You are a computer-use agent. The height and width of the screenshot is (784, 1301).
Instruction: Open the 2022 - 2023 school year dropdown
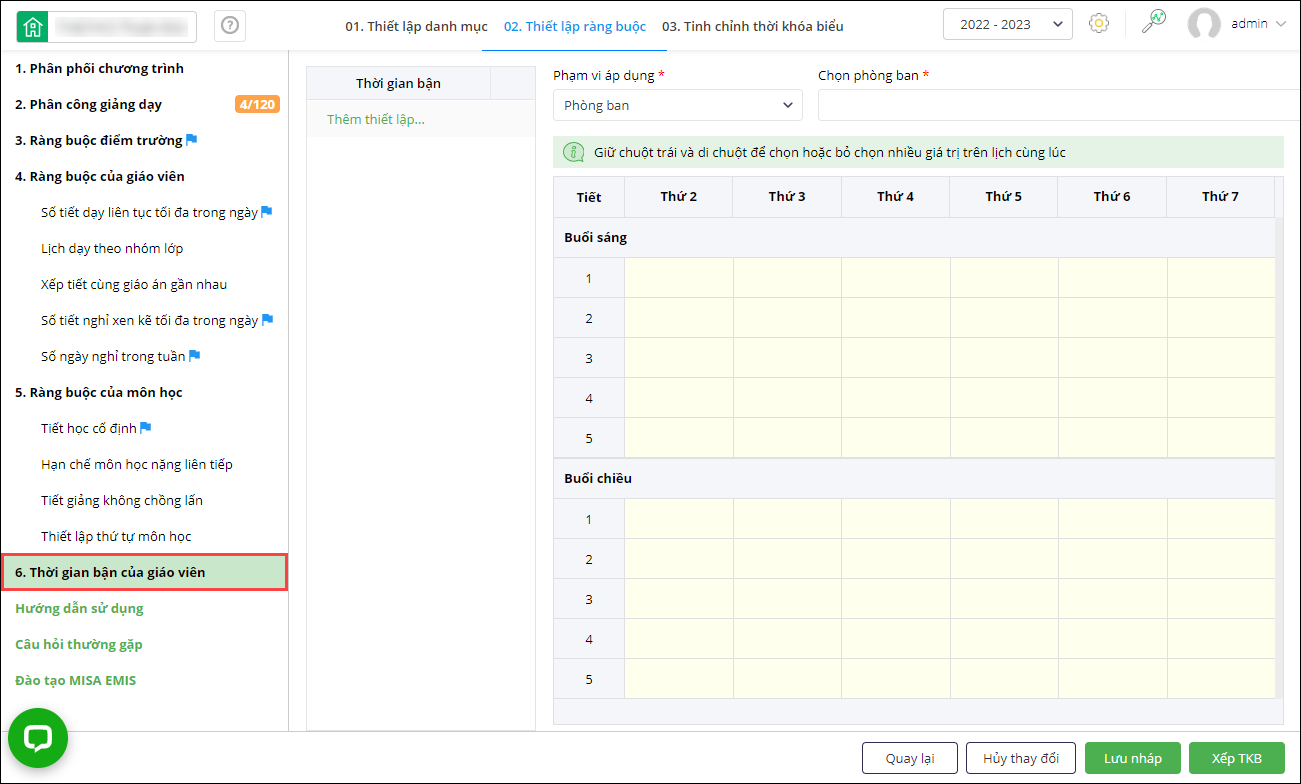(1007, 24)
